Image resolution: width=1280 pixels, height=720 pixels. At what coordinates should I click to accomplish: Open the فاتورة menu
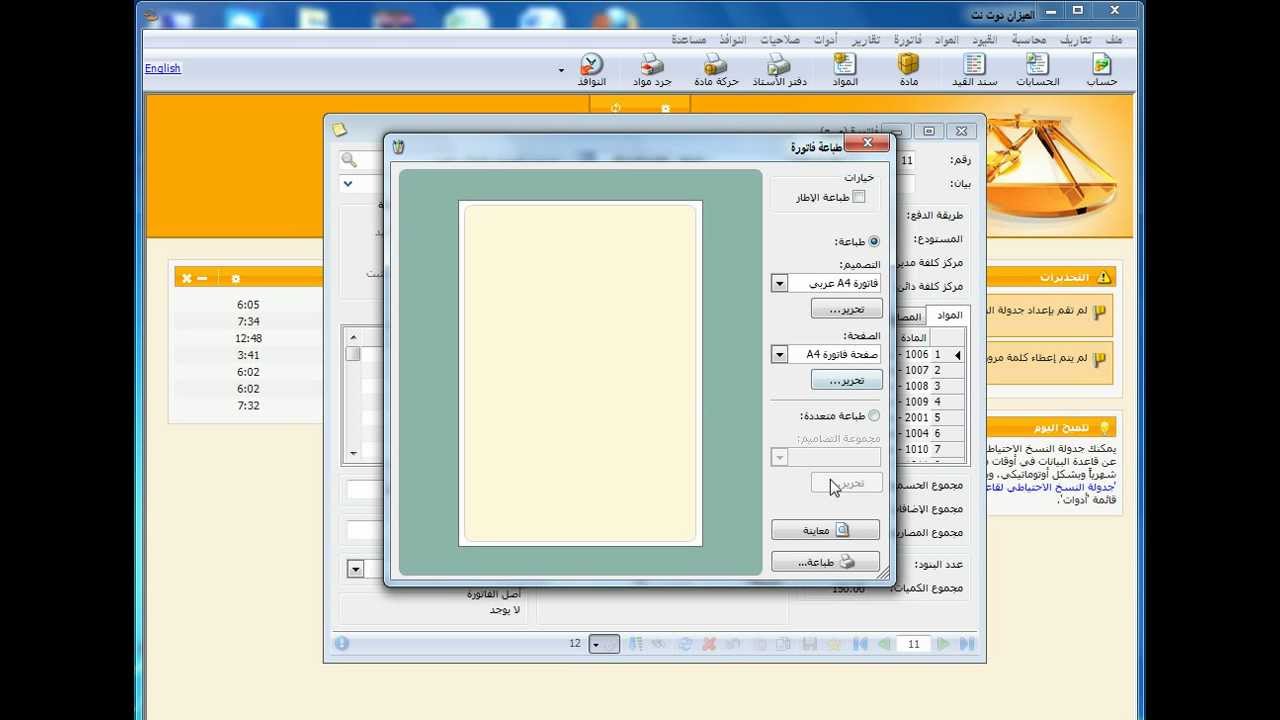point(908,39)
